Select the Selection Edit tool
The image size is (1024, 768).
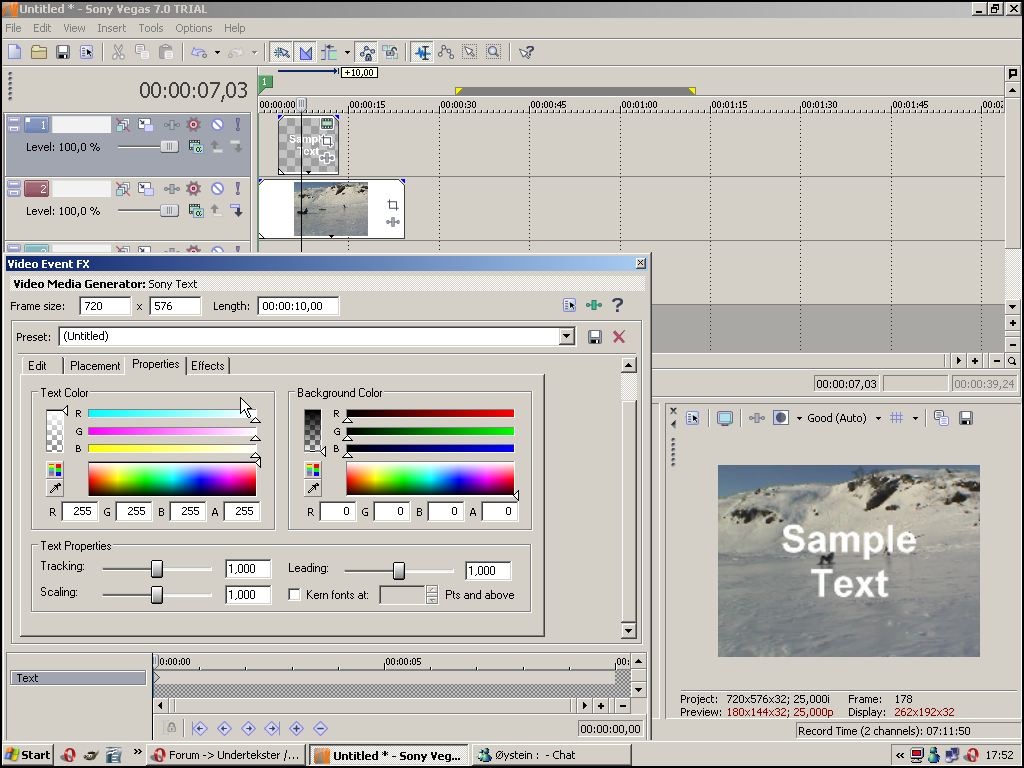[x=470, y=52]
